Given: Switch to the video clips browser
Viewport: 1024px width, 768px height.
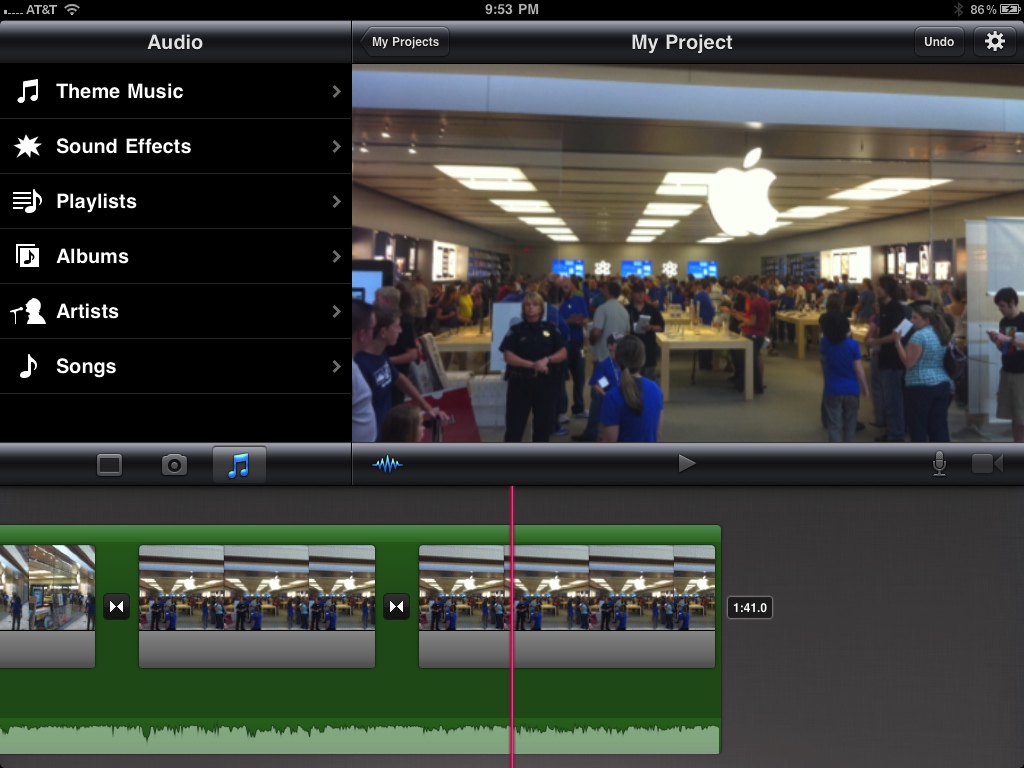Looking at the screenshot, I should pos(109,465).
